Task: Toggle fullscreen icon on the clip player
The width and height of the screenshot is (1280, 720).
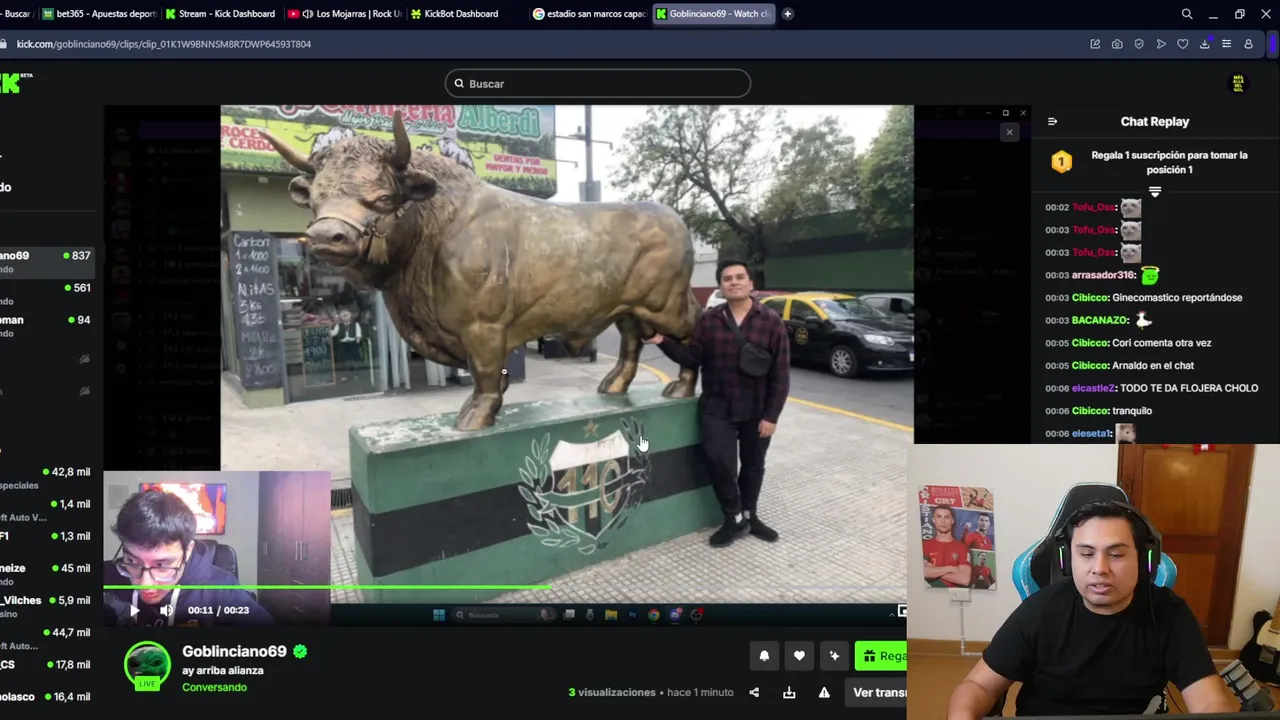Action: click(x=901, y=611)
